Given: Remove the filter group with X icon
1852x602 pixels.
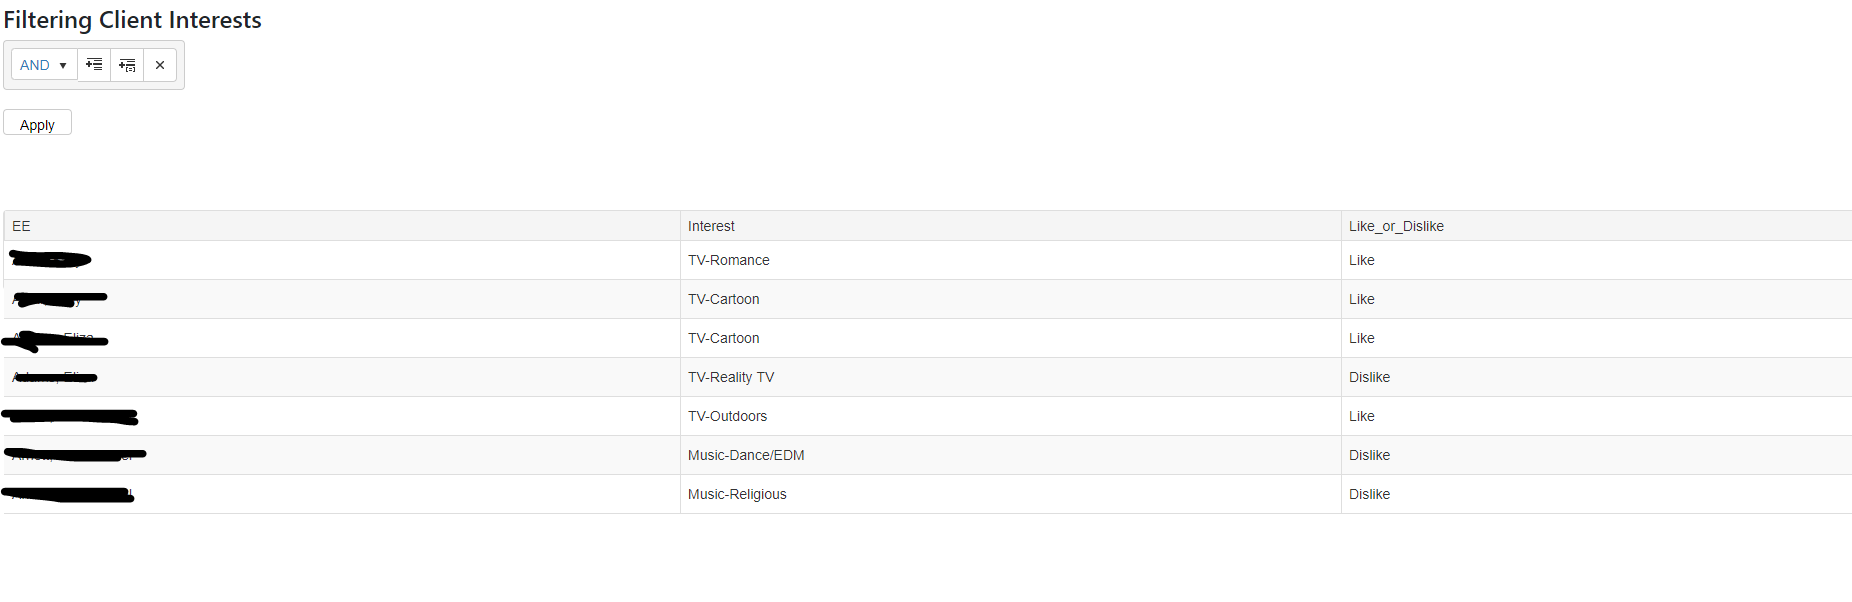Looking at the screenshot, I should [x=160, y=65].
